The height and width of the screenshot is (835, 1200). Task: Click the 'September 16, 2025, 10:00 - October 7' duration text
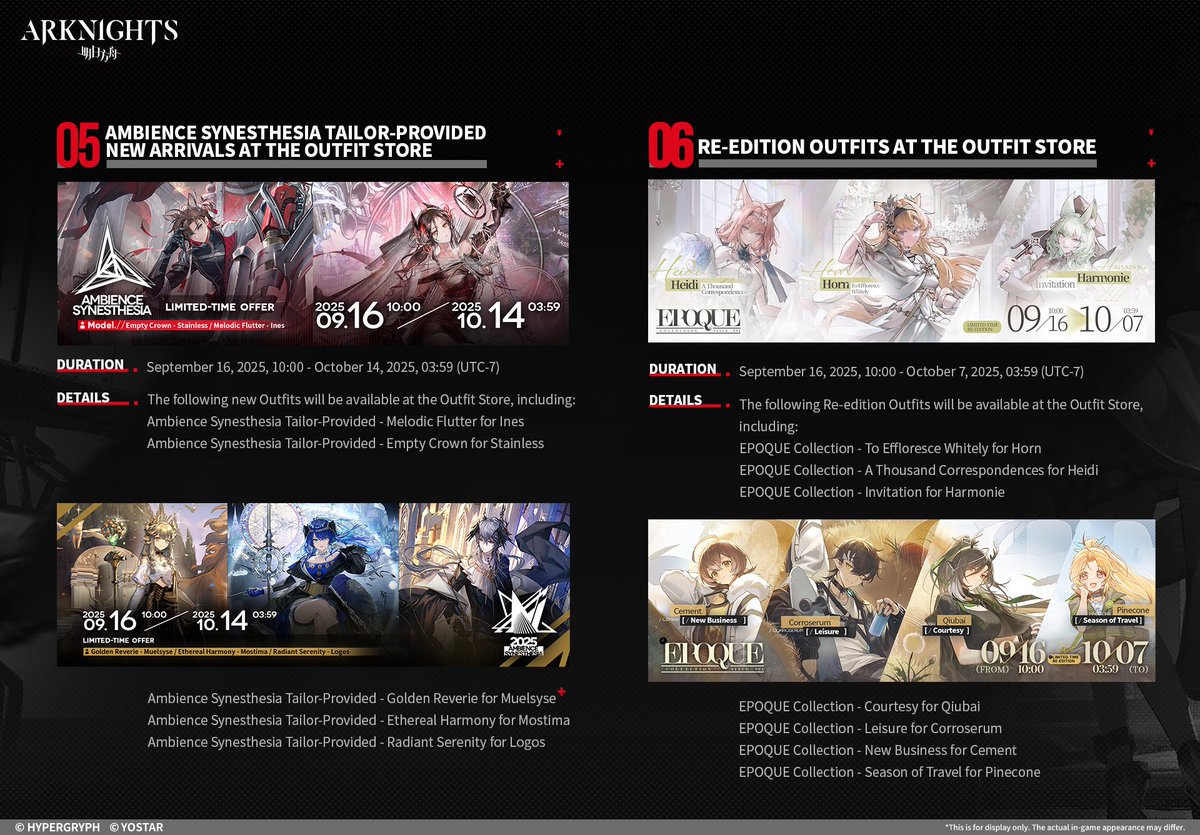click(912, 371)
